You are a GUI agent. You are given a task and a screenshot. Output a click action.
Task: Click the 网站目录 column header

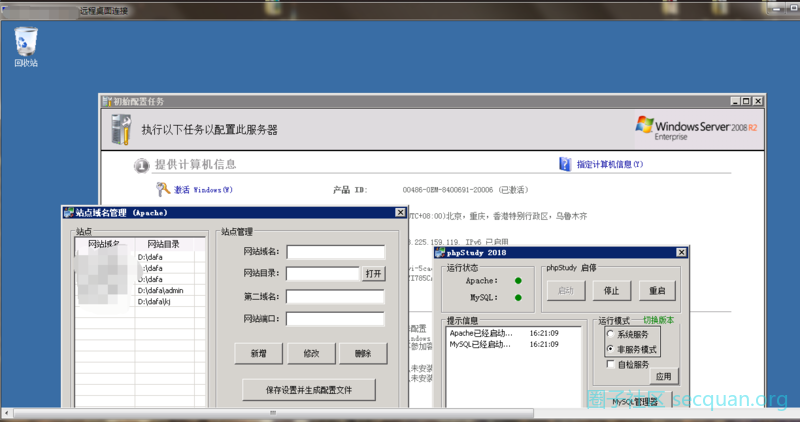[x=163, y=244]
